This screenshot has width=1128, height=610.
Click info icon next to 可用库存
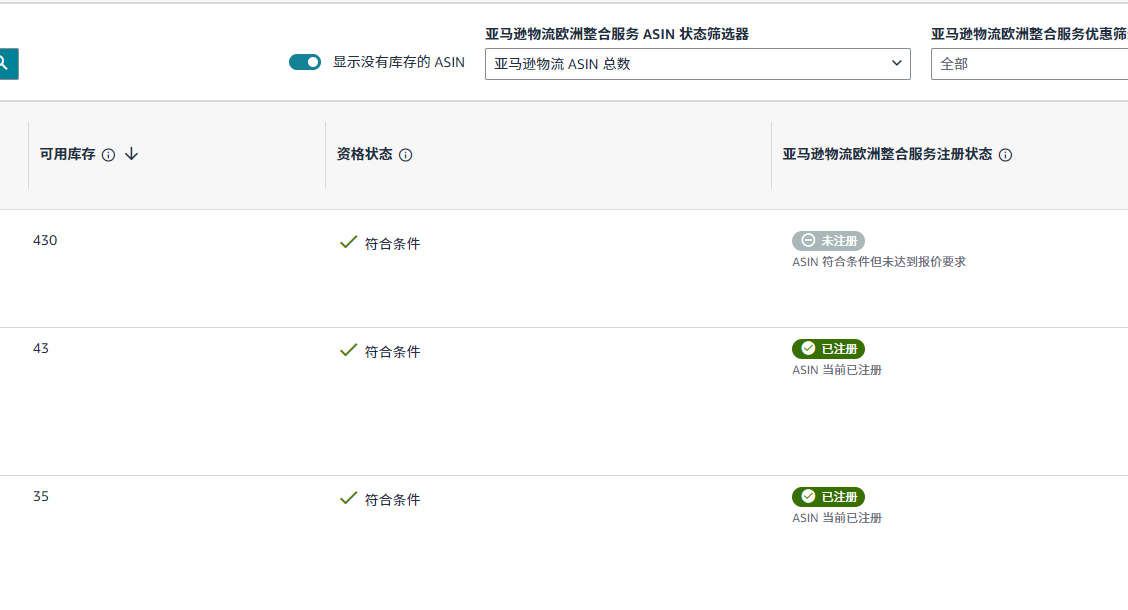pyautogui.click(x=109, y=155)
